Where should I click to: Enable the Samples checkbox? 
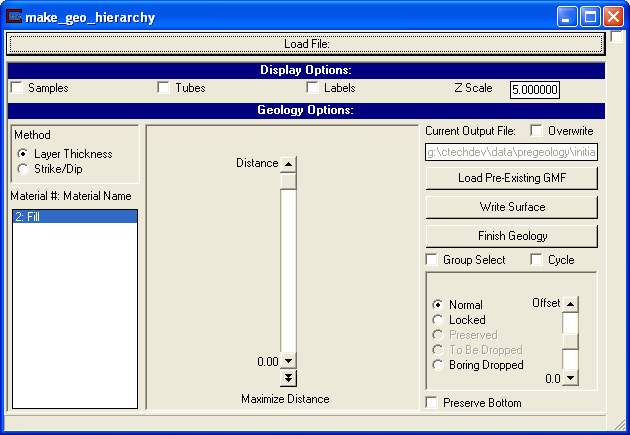coord(17,88)
